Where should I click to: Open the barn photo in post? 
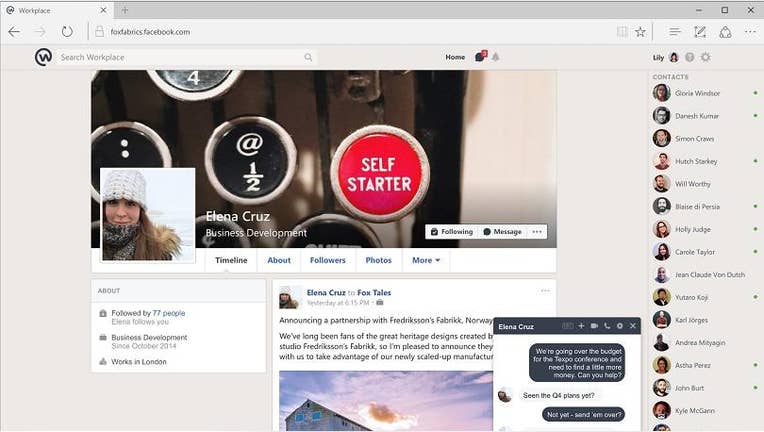pos(386,401)
